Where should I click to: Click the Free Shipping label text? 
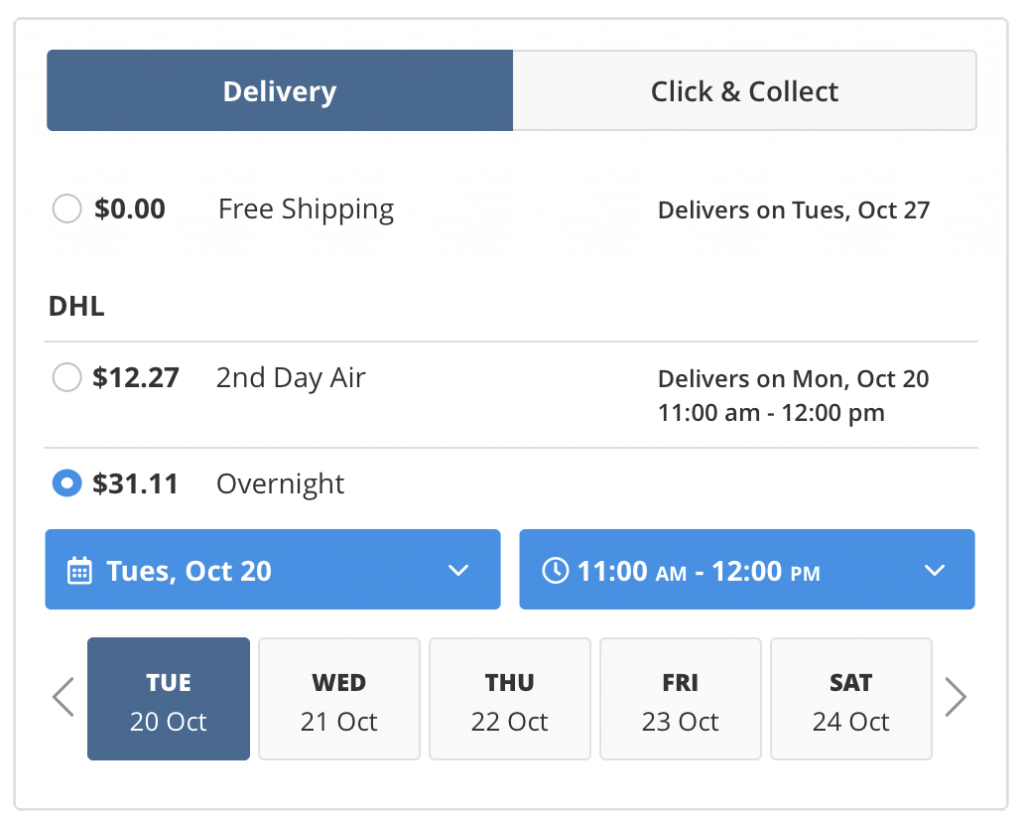[306, 210]
